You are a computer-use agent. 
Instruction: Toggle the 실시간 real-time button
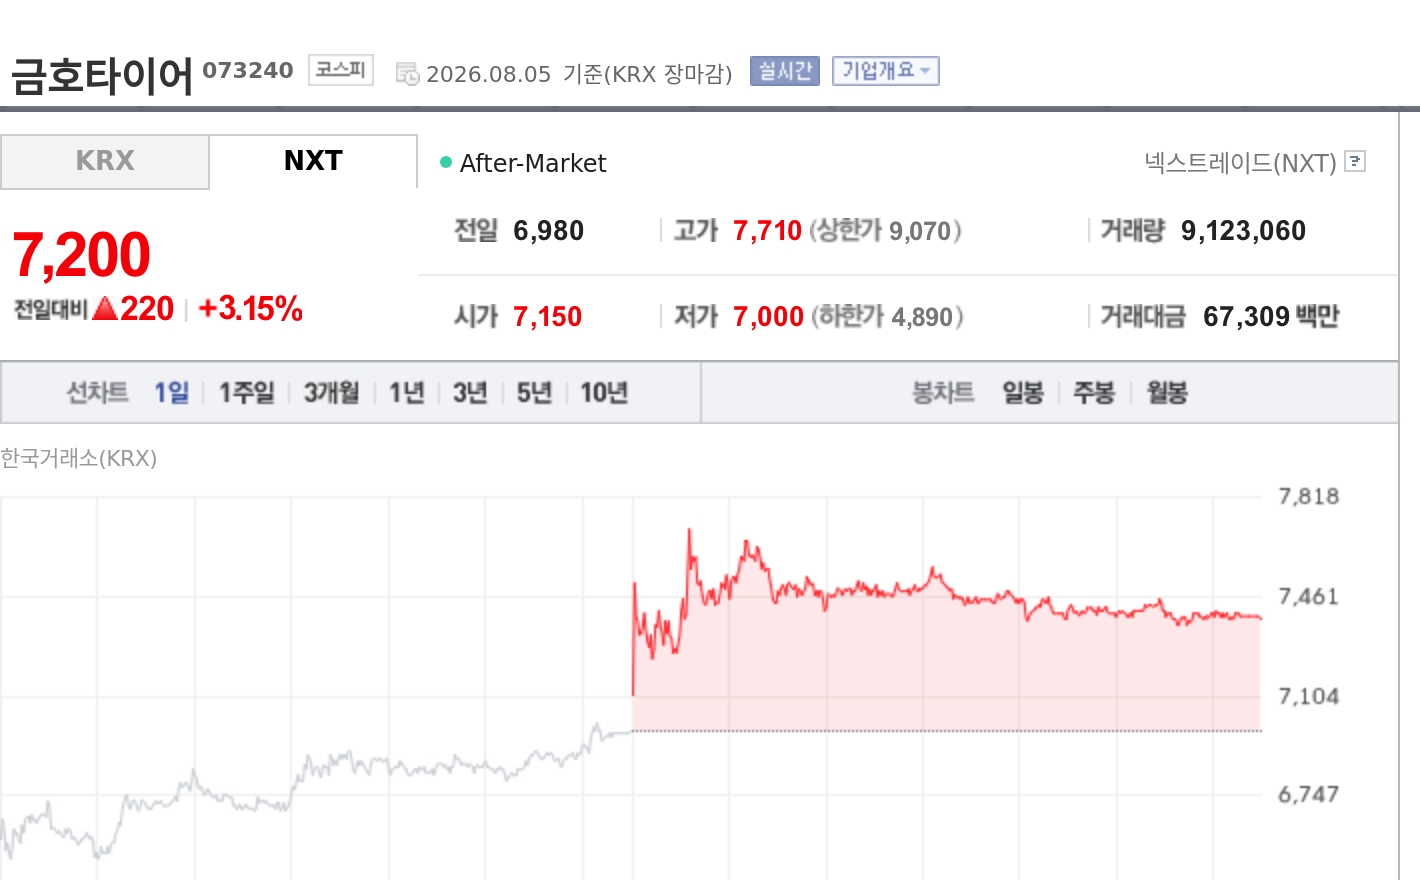(x=785, y=71)
